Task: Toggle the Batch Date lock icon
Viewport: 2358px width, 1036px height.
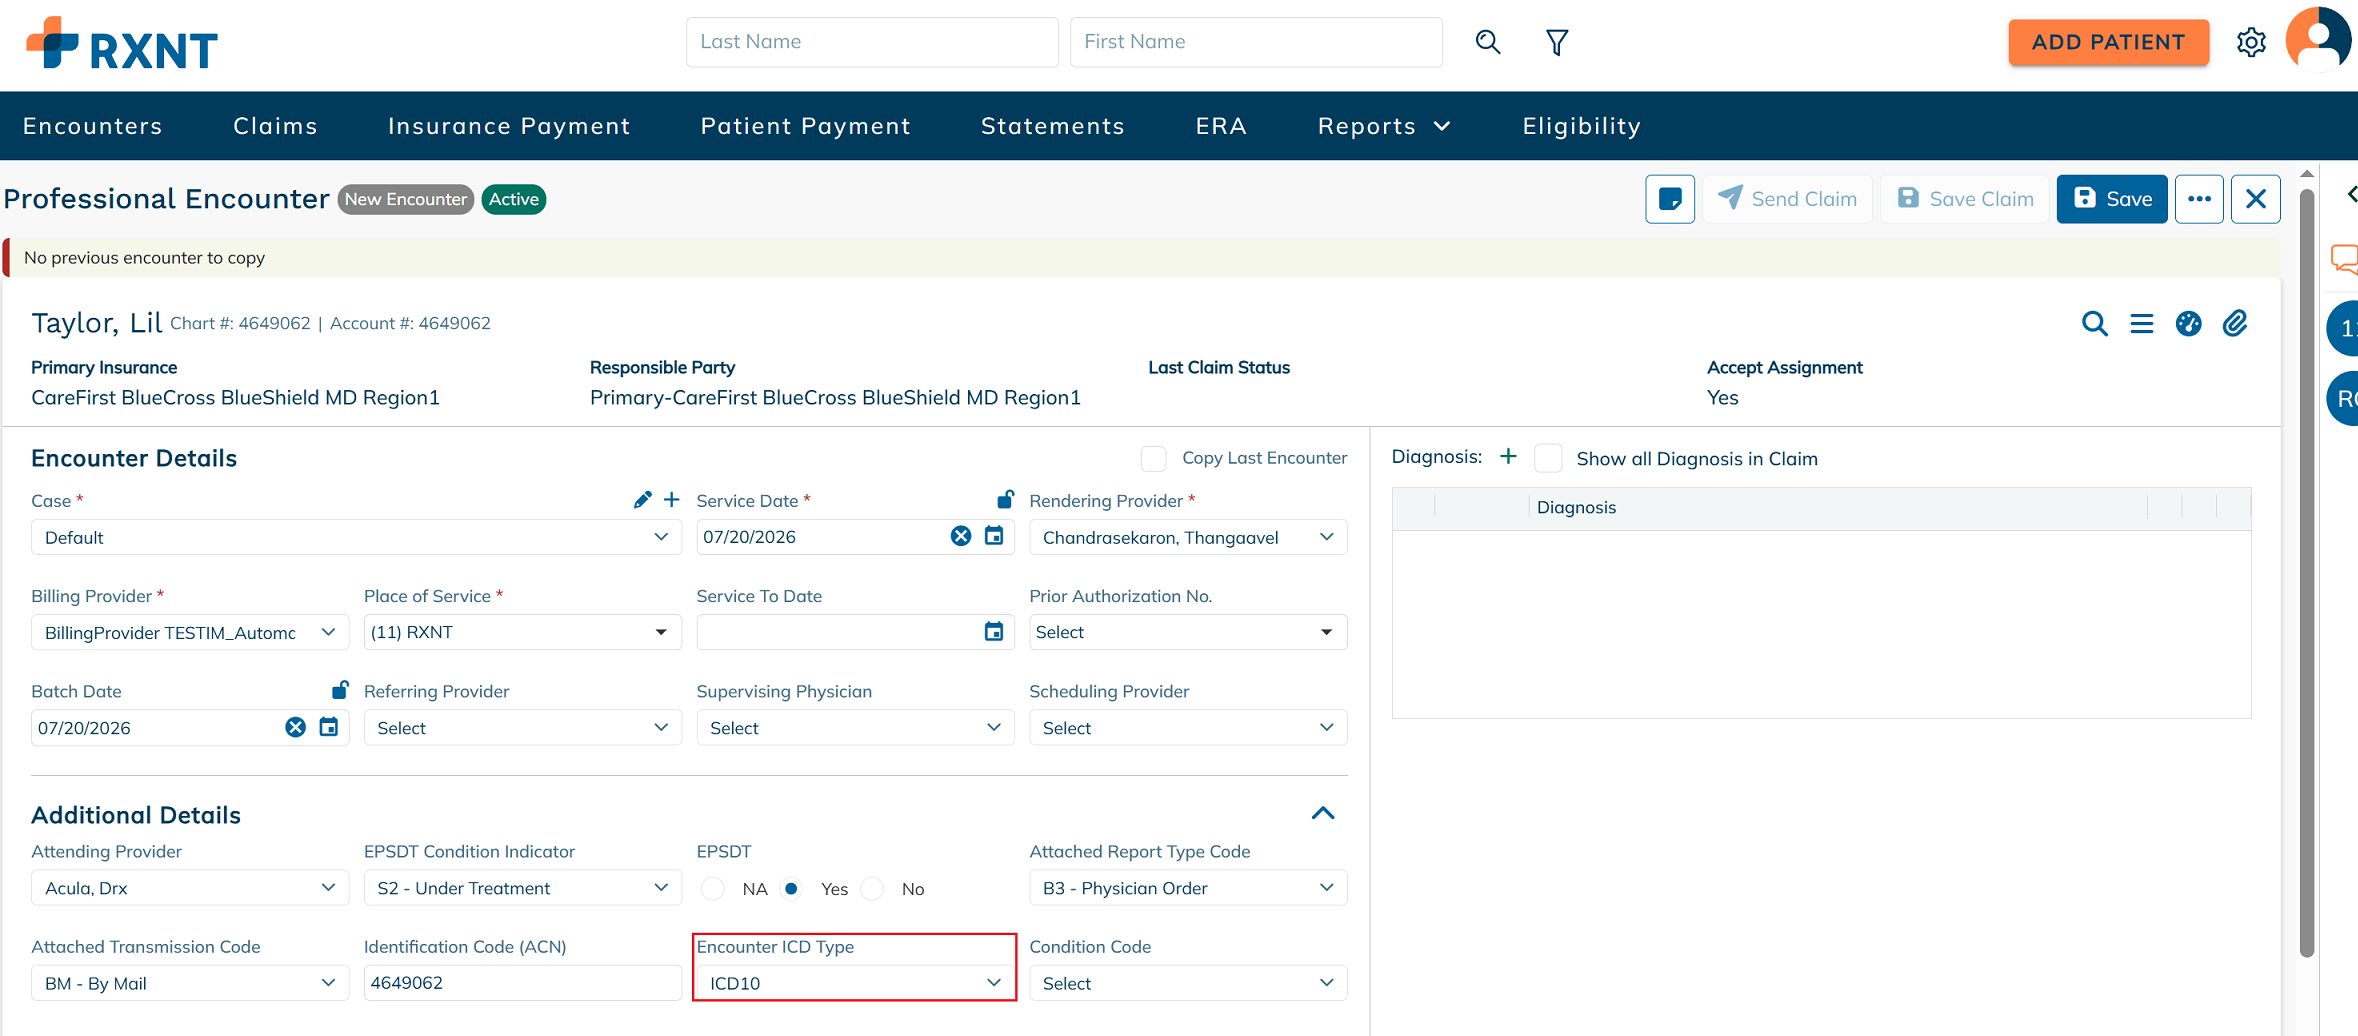Action: (x=340, y=690)
